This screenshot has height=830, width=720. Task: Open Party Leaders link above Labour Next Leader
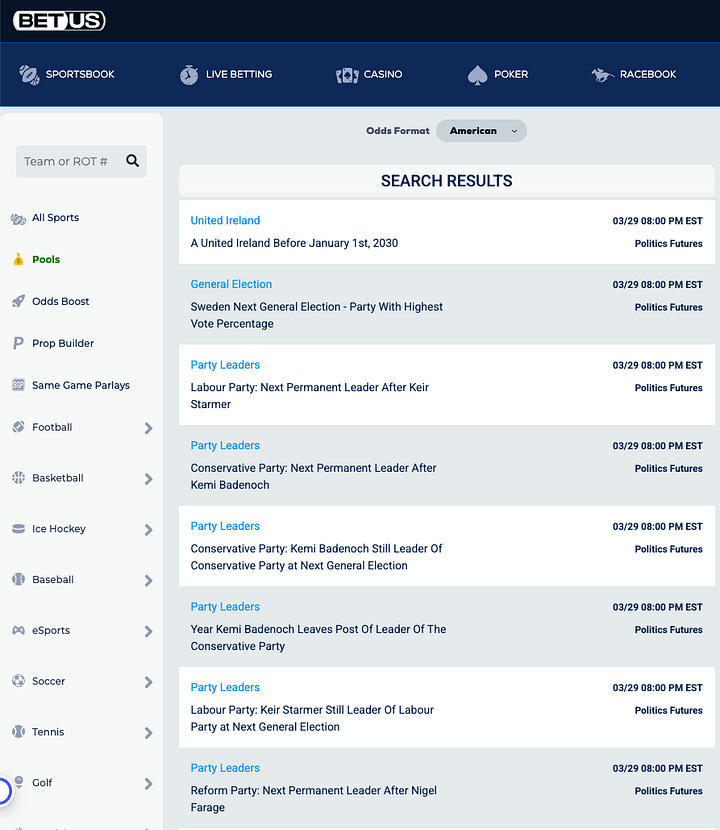(x=225, y=365)
